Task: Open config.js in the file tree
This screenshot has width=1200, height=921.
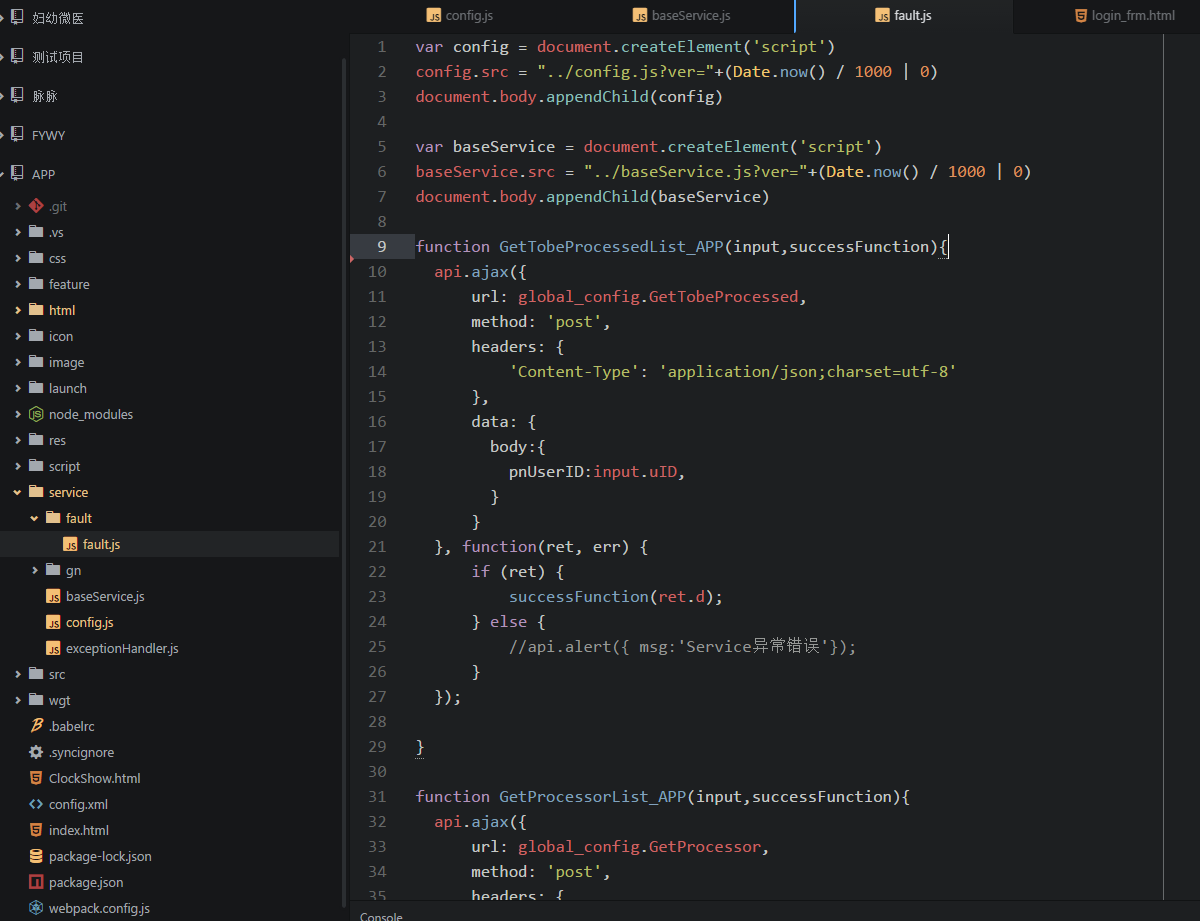Action: click(90, 622)
